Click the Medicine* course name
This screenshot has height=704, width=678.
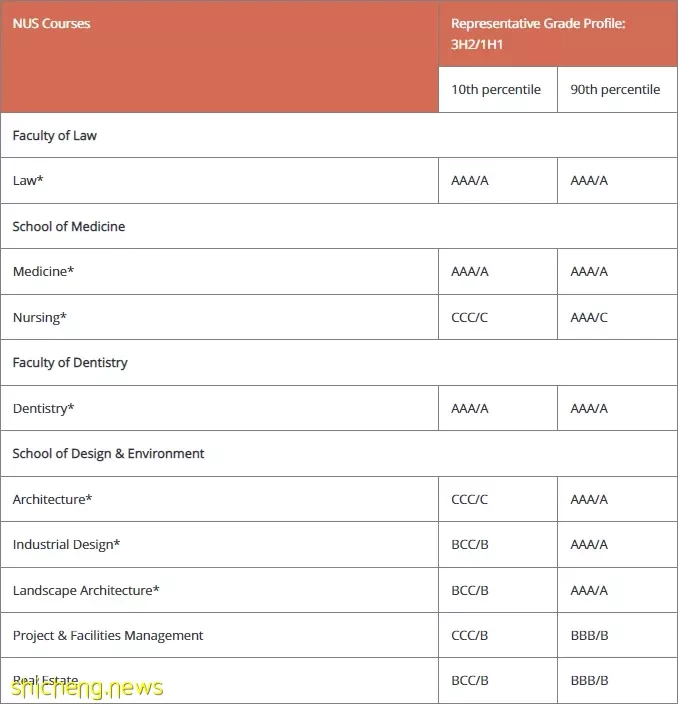pos(43,272)
